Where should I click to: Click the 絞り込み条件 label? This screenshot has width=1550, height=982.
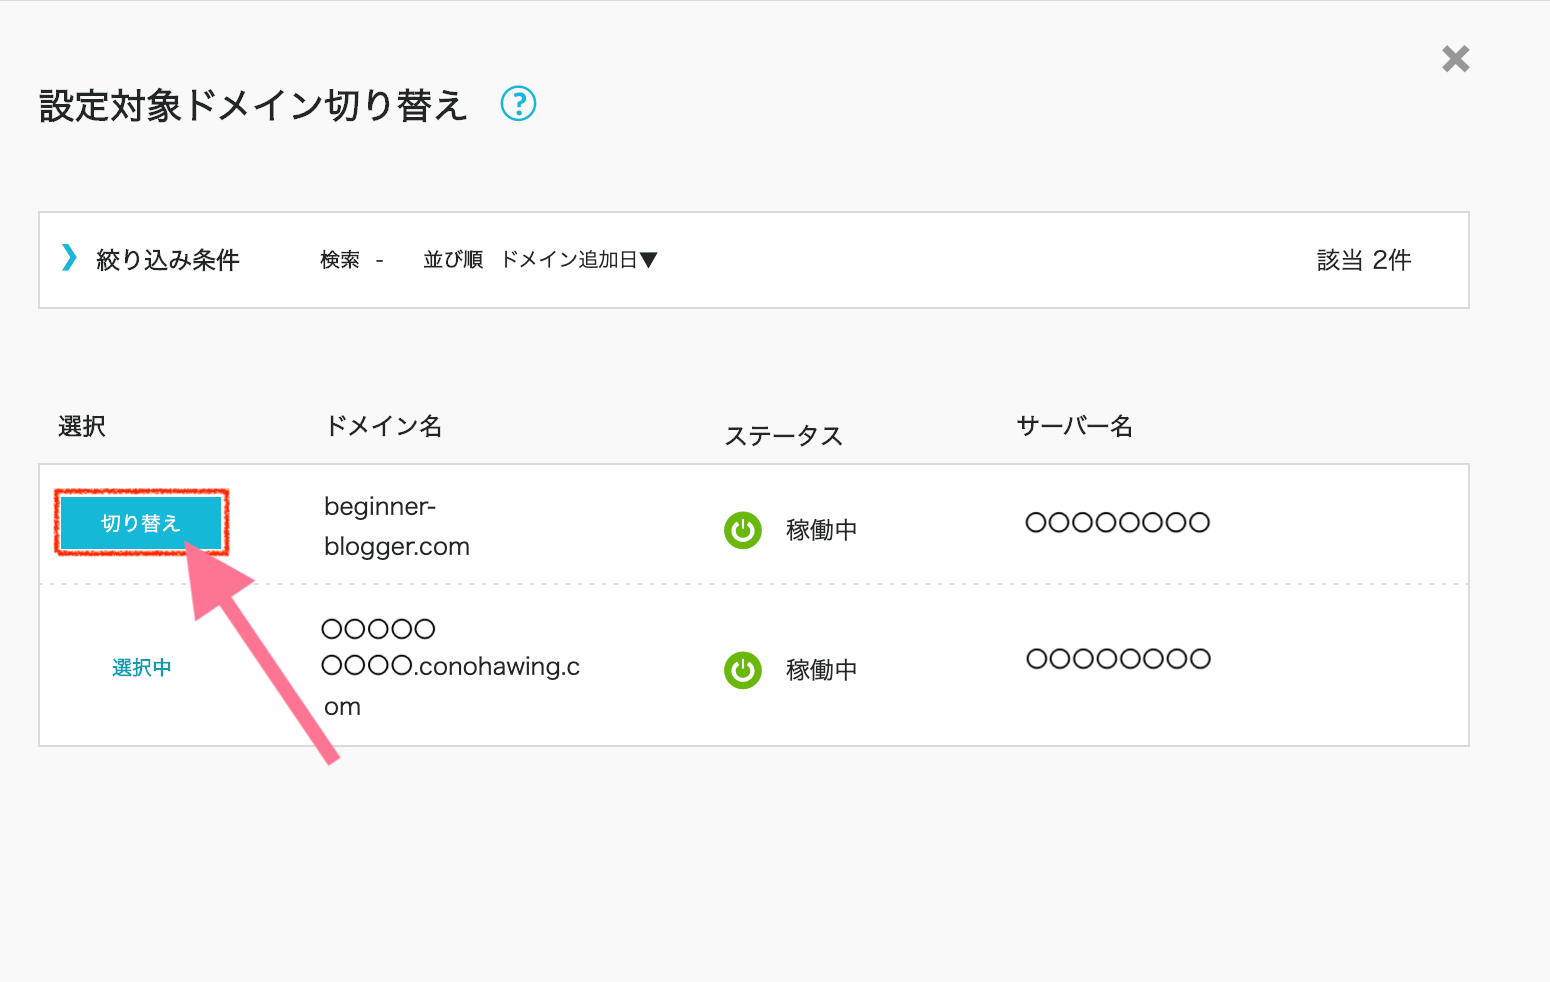point(168,260)
